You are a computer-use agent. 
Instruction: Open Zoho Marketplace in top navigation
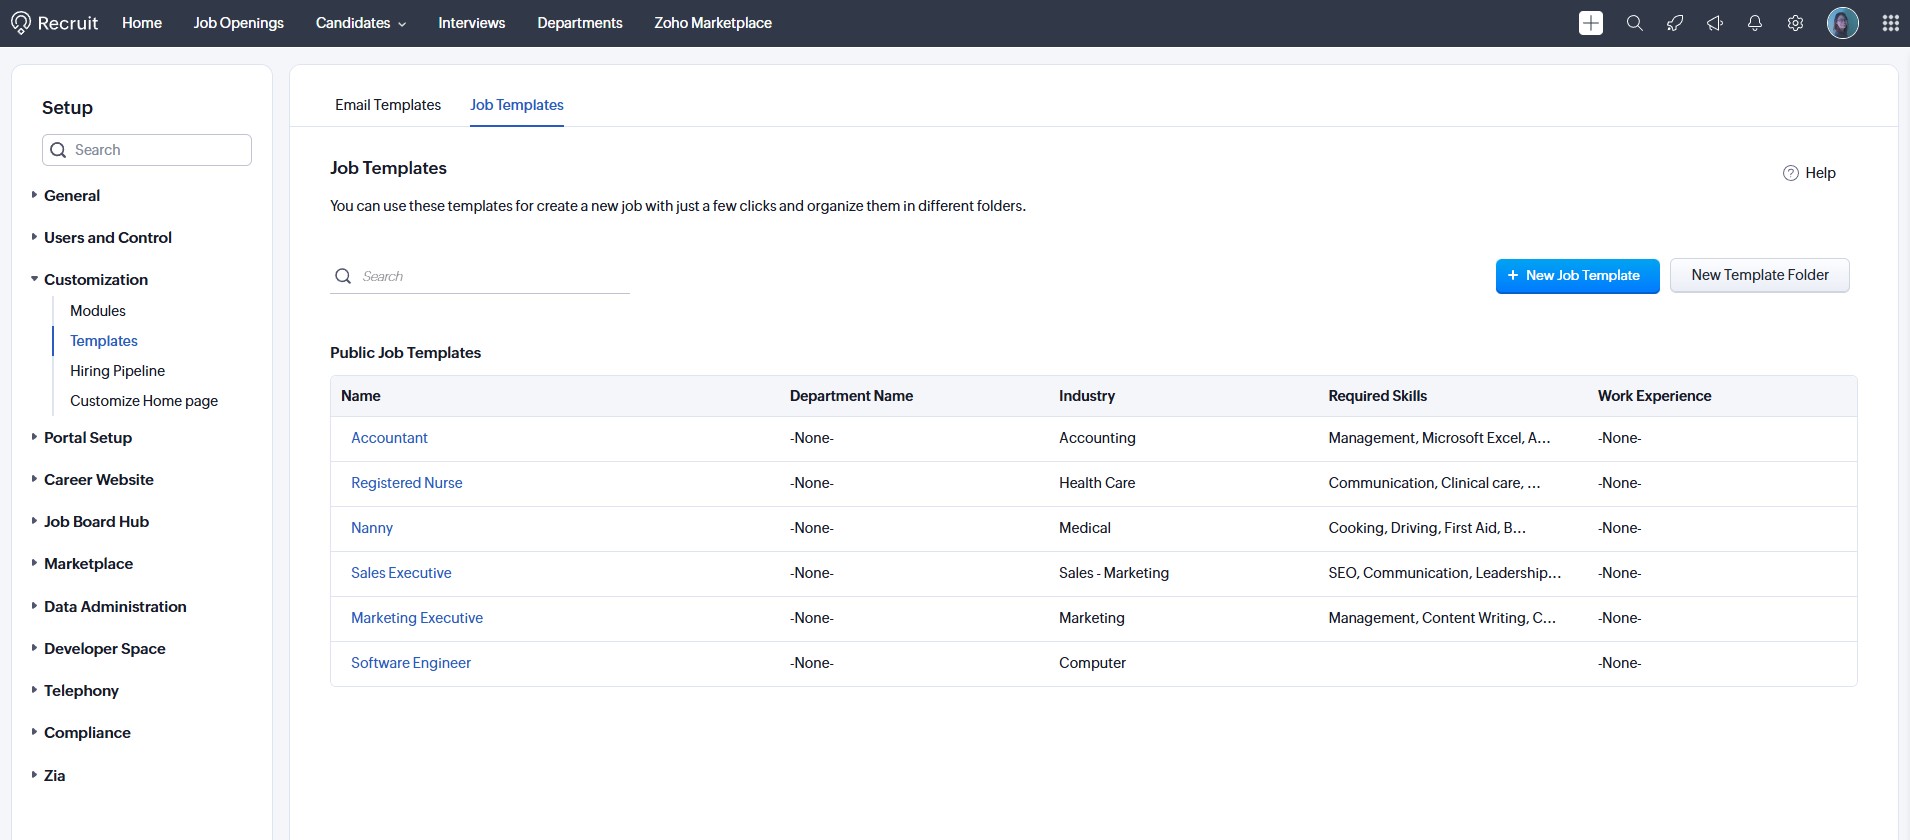(713, 23)
